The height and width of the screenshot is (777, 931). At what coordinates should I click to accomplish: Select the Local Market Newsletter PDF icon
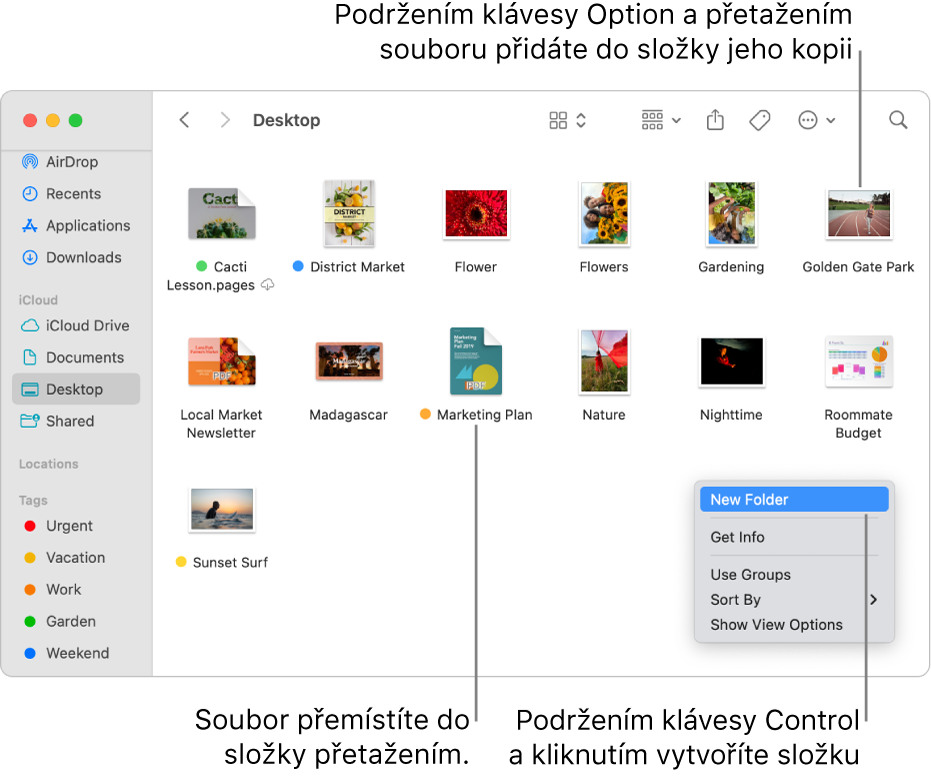221,361
